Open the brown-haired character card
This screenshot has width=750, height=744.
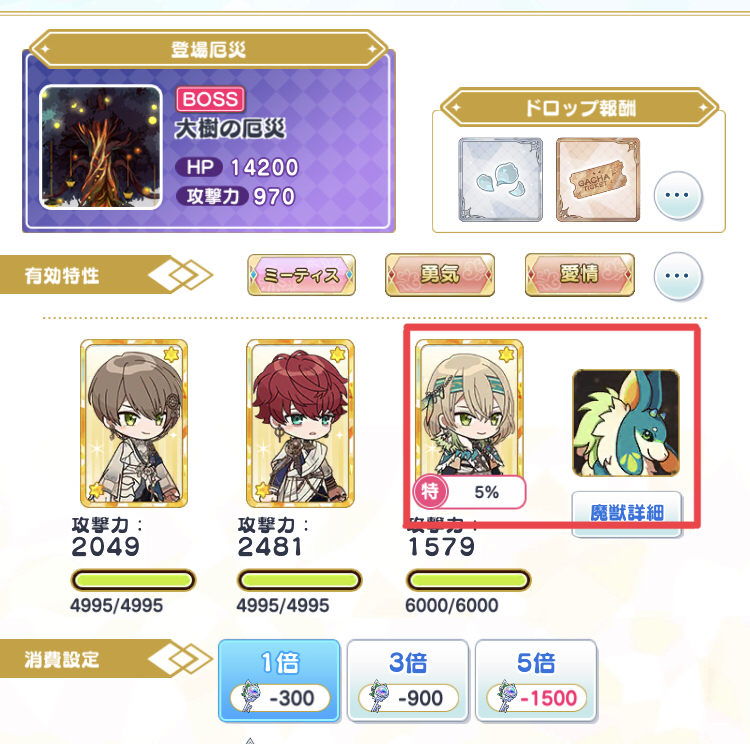coord(134,423)
